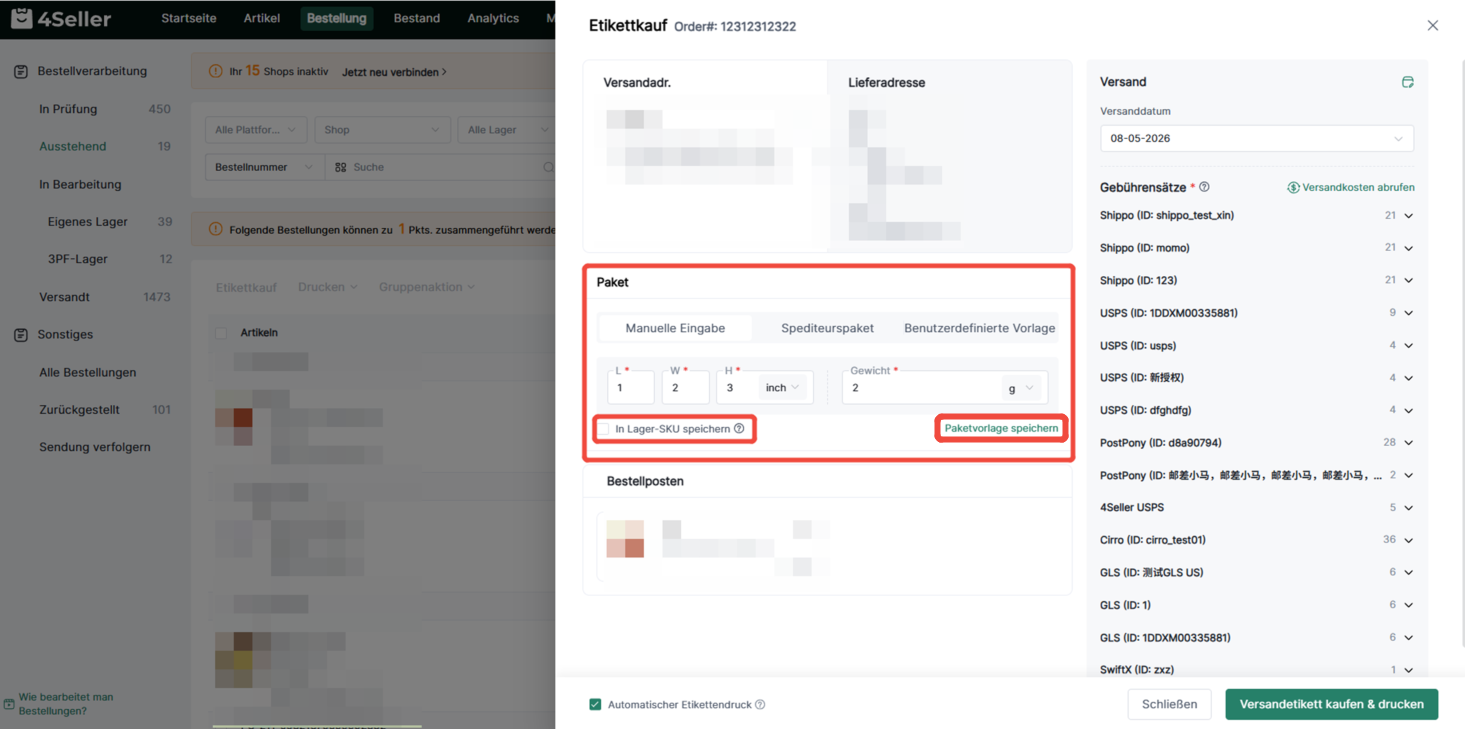Open the Bestellung menu
The height and width of the screenshot is (729, 1465).
click(x=337, y=18)
